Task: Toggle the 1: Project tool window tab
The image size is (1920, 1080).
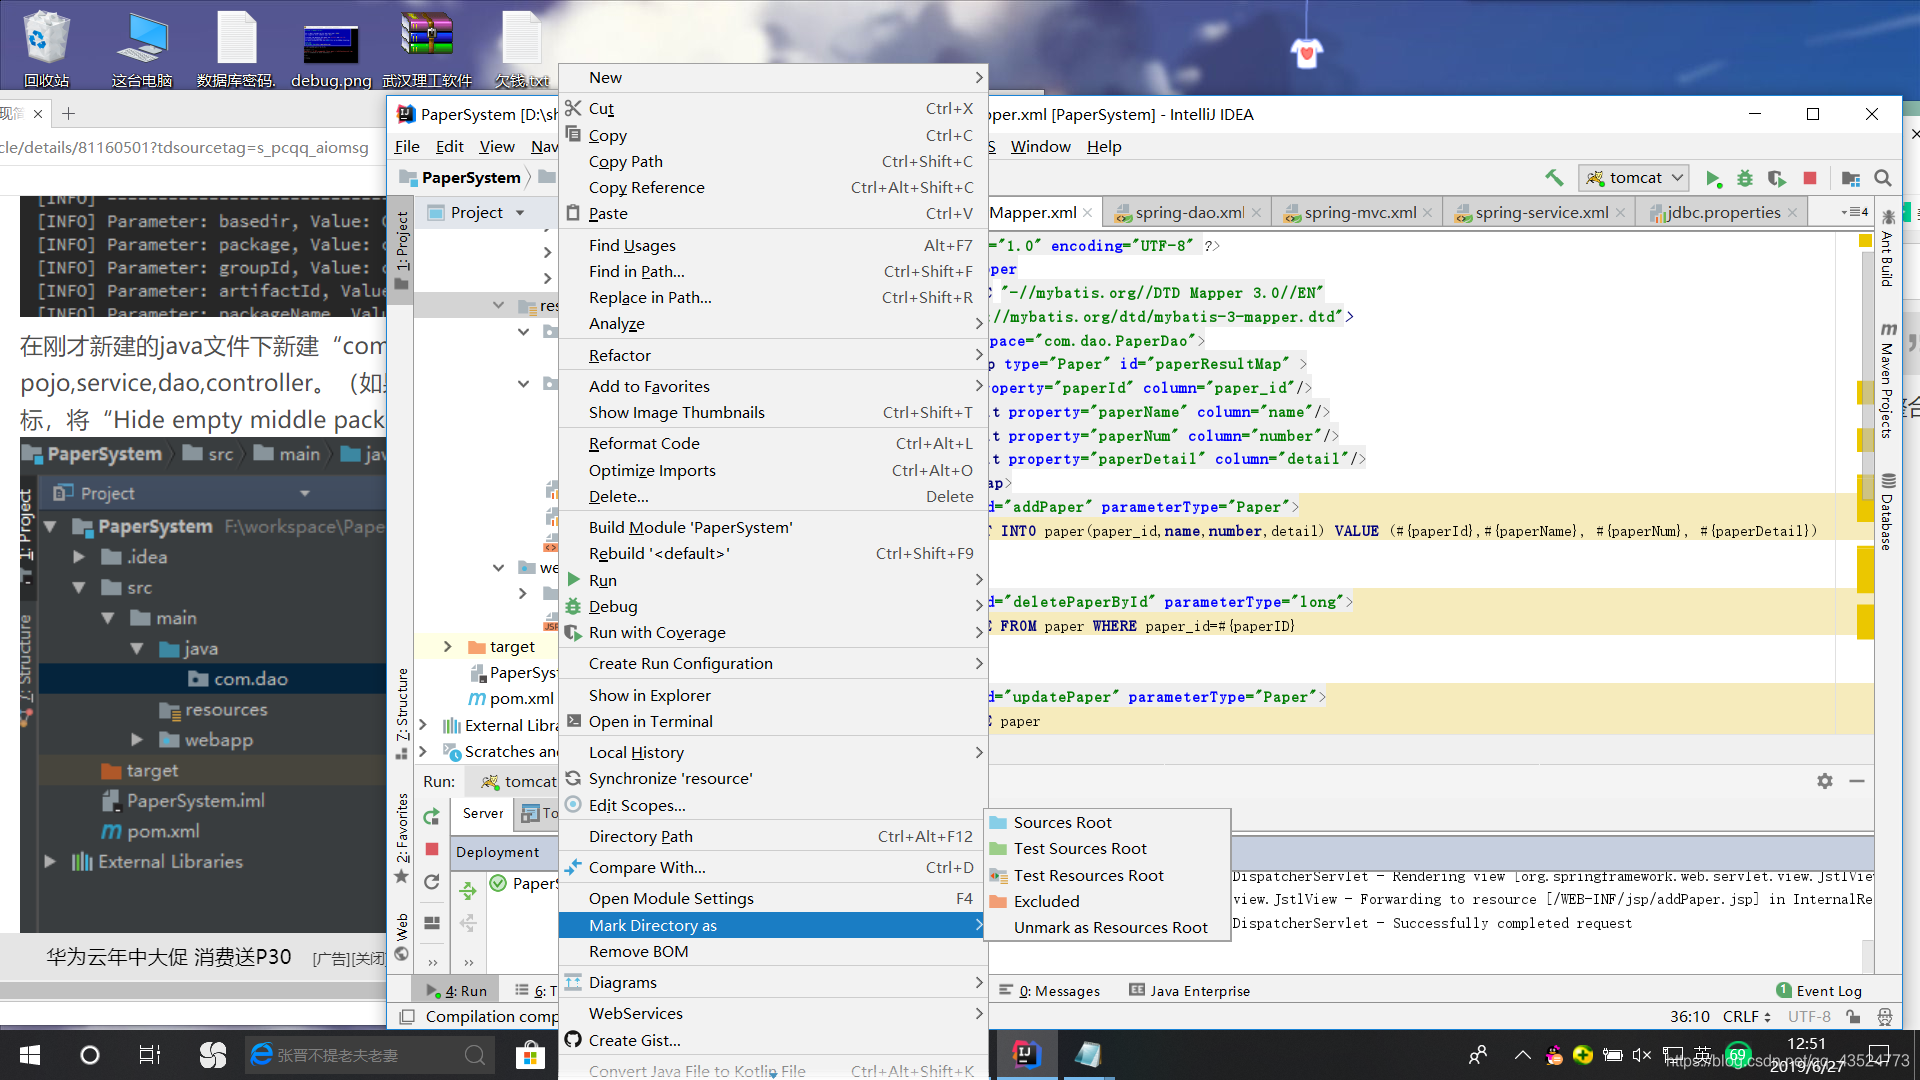Action: pos(402,250)
